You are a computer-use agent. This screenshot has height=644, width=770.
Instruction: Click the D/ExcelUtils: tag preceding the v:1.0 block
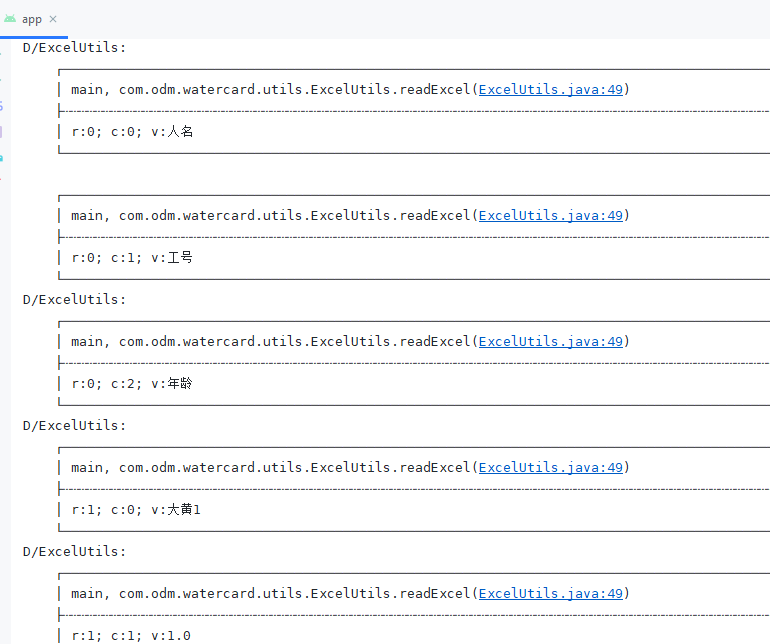point(74,552)
